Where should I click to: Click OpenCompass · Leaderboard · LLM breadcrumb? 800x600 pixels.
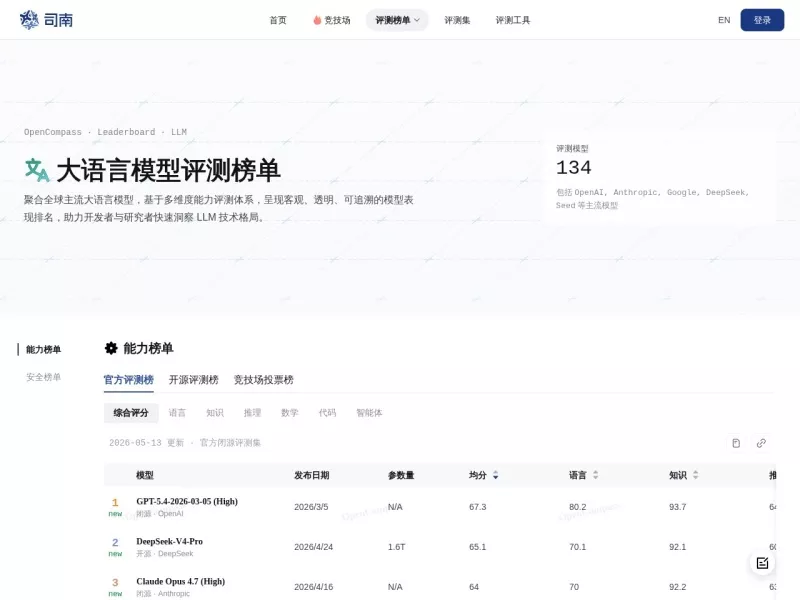[105, 132]
